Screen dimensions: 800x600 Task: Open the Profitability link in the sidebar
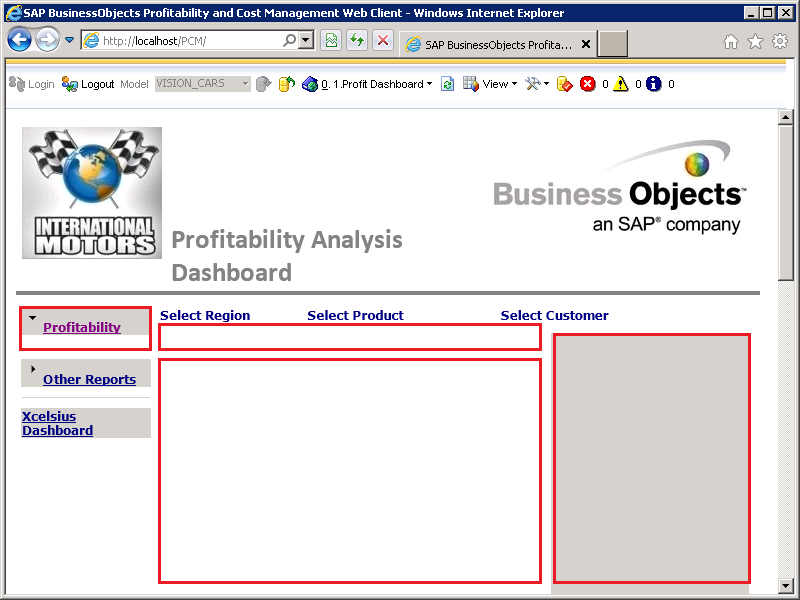82,328
